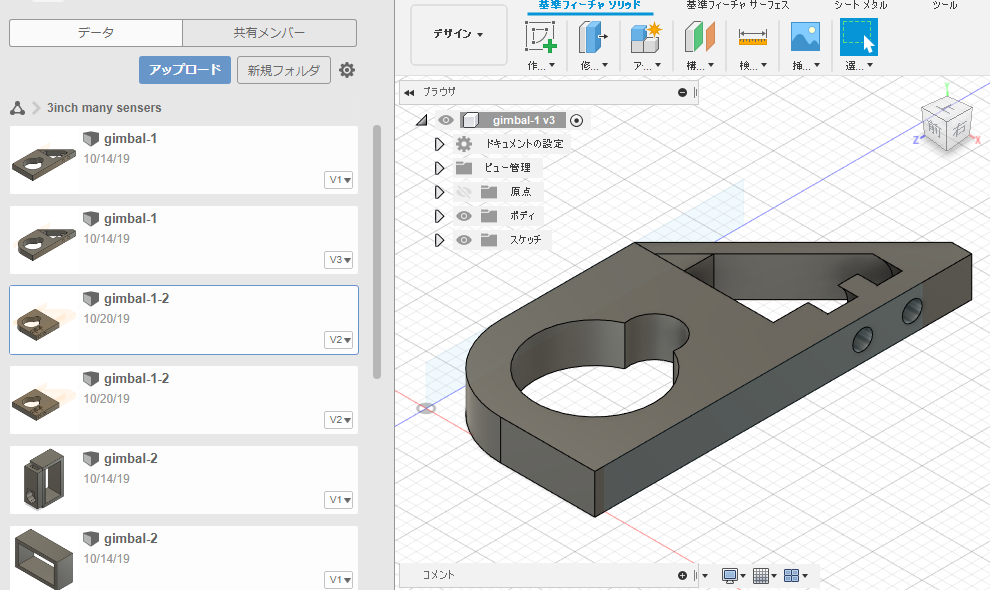Expand the 原点 node
Image resolution: width=990 pixels, height=590 pixels.
pos(439,192)
